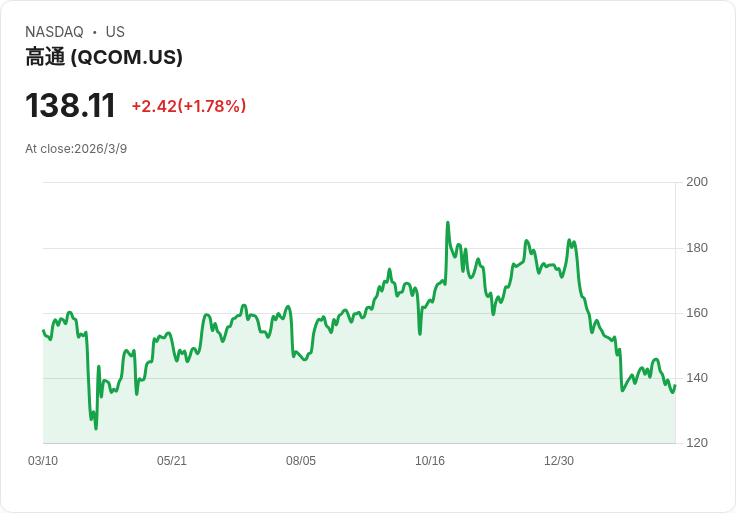
Task: Click the At close date text
Action: 76,149
